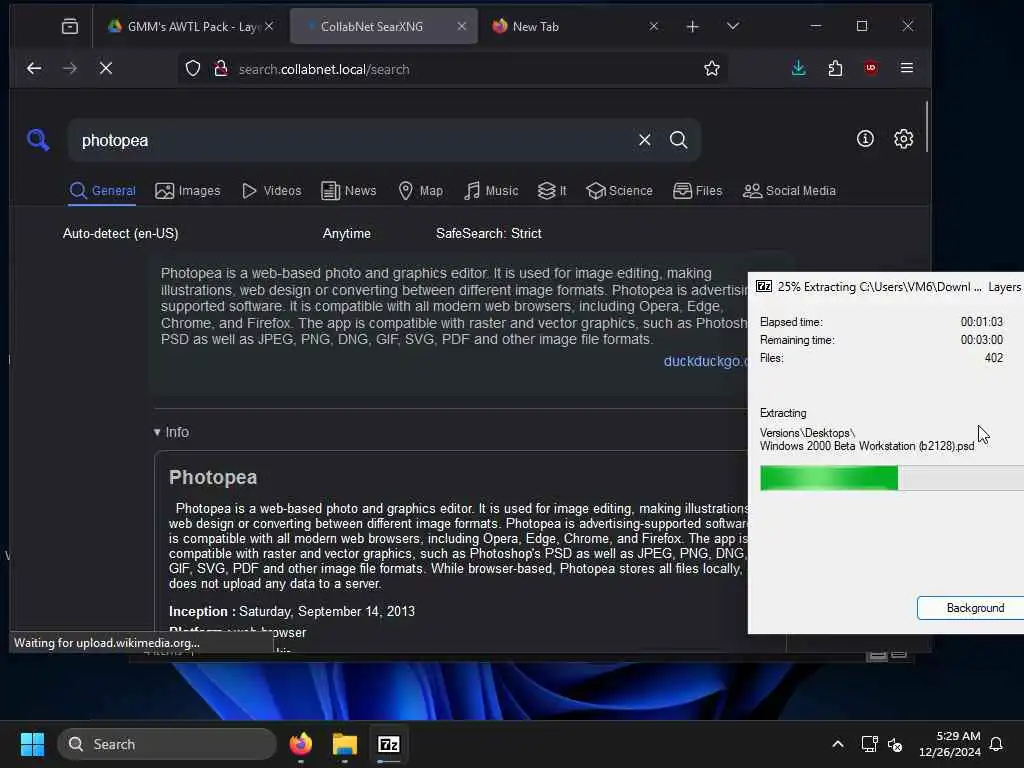Screen dimensions: 1024x768
Task: Open File Explorer from the taskbar
Action: coord(344,744)
